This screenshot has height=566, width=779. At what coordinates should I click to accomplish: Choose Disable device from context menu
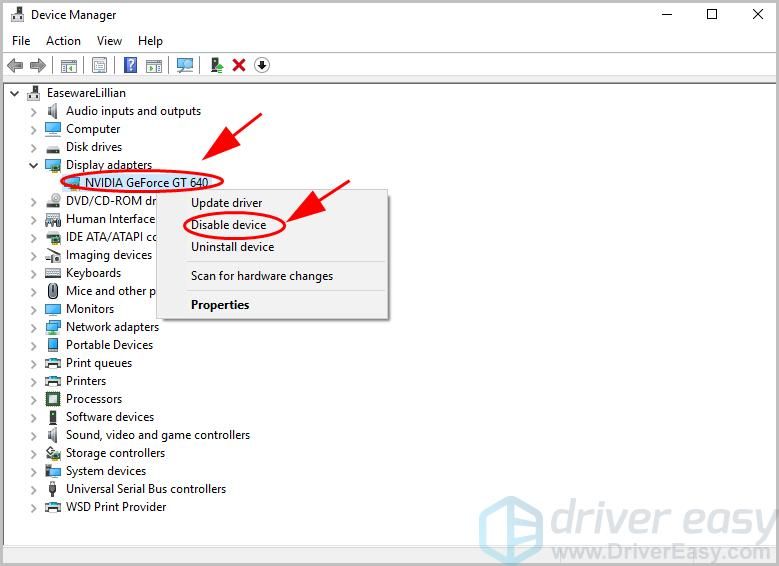tap(228, 225)
